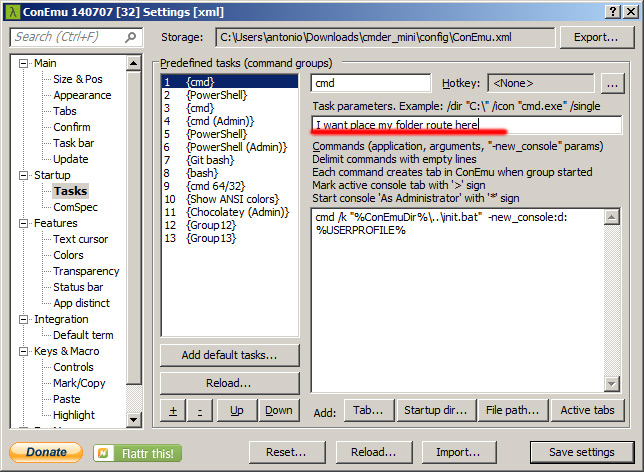The height and width of the screenshot is (472, 644).
Task: Open the Appearance settings page
Action: point(82,95)
